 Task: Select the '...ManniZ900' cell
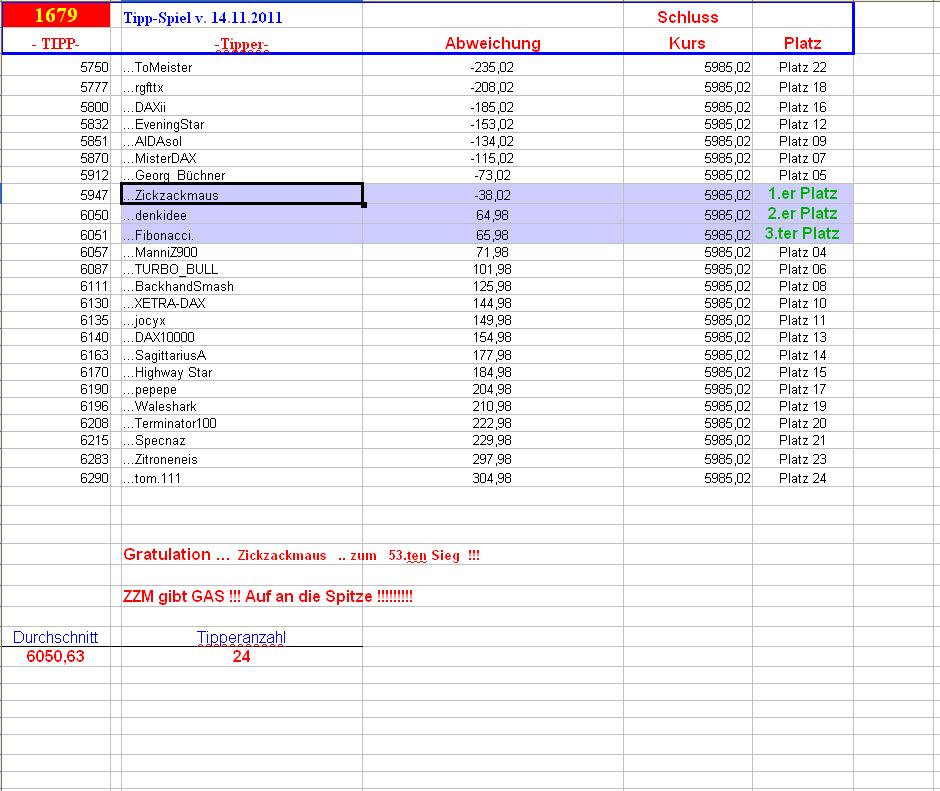point(242,252)
